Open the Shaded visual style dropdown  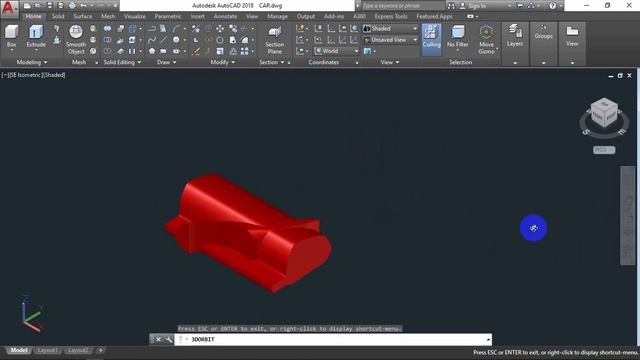point(391,29)
